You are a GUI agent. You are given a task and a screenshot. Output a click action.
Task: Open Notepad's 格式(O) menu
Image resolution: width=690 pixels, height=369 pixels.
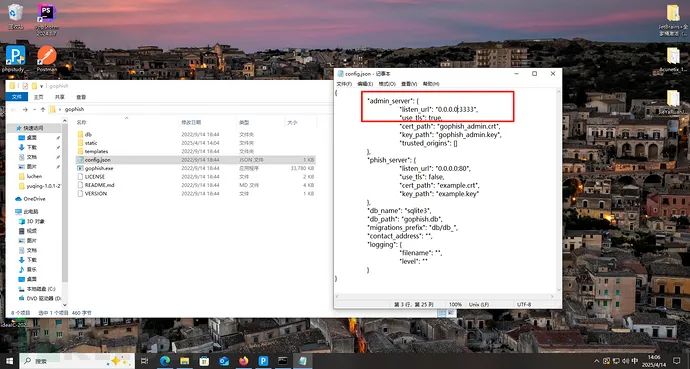click(x=387, y=84)
